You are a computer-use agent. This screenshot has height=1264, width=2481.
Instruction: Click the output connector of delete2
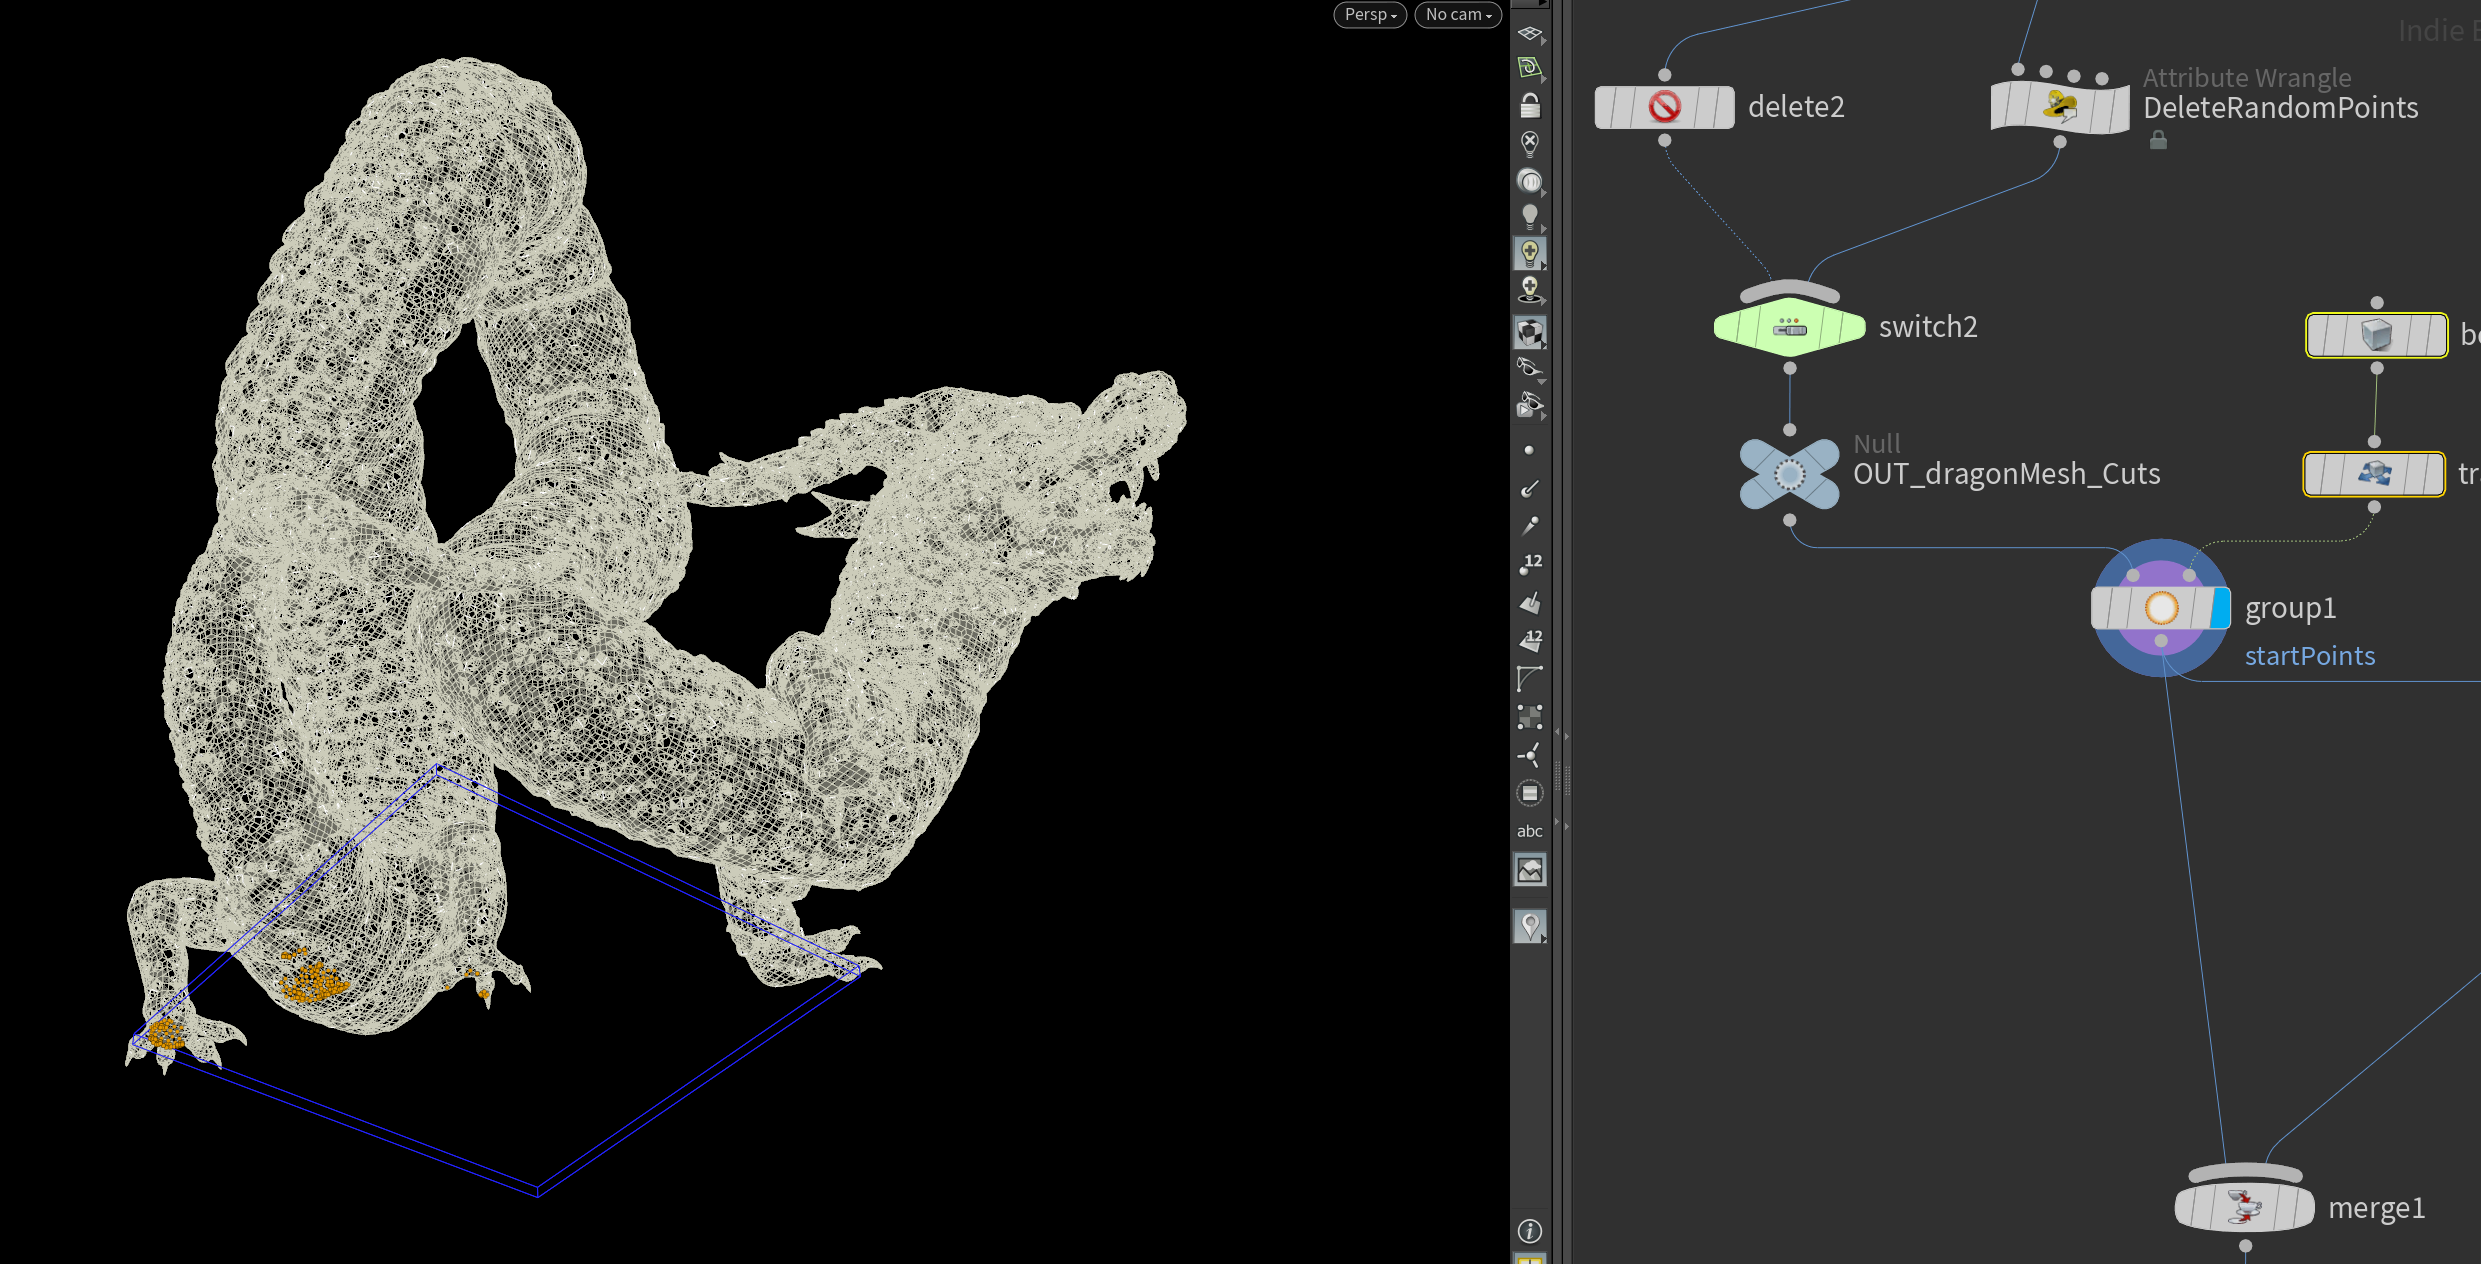(x=1664, y=141)
